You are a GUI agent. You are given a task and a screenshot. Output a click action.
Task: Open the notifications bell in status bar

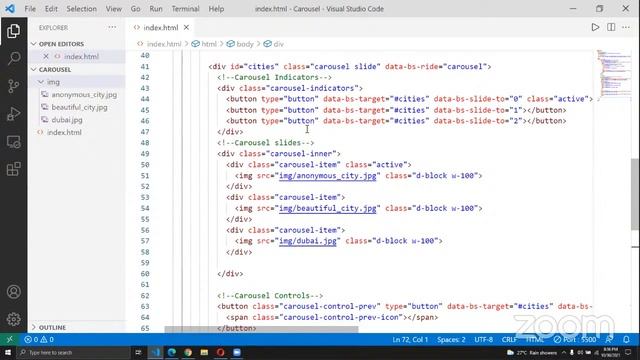coord(626,340)
